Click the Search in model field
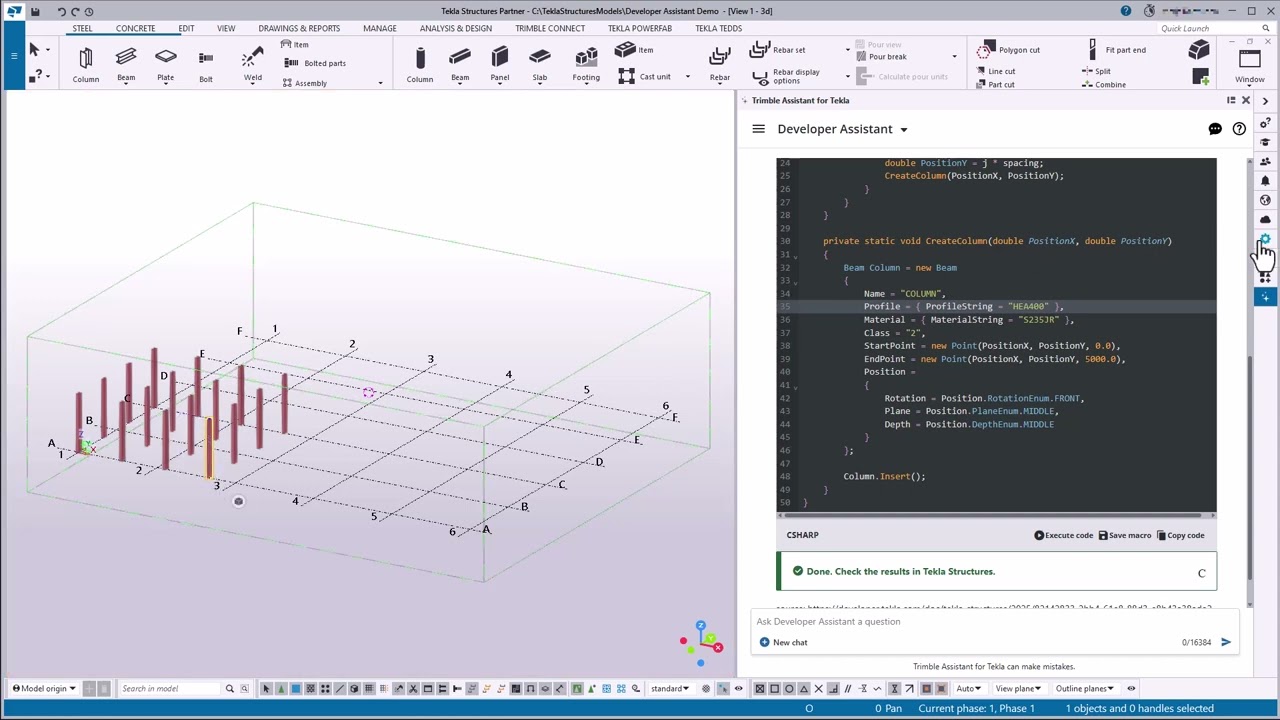 point(169,688)
